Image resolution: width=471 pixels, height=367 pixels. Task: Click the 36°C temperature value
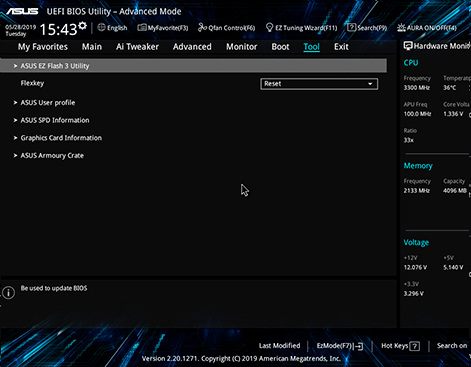tap(449, 88)
